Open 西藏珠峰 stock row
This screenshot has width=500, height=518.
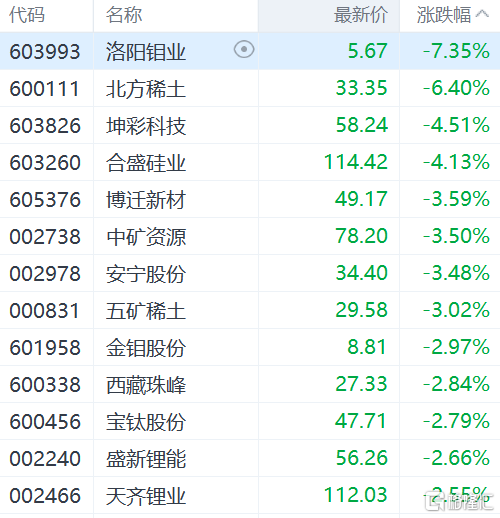pos(250,384)
